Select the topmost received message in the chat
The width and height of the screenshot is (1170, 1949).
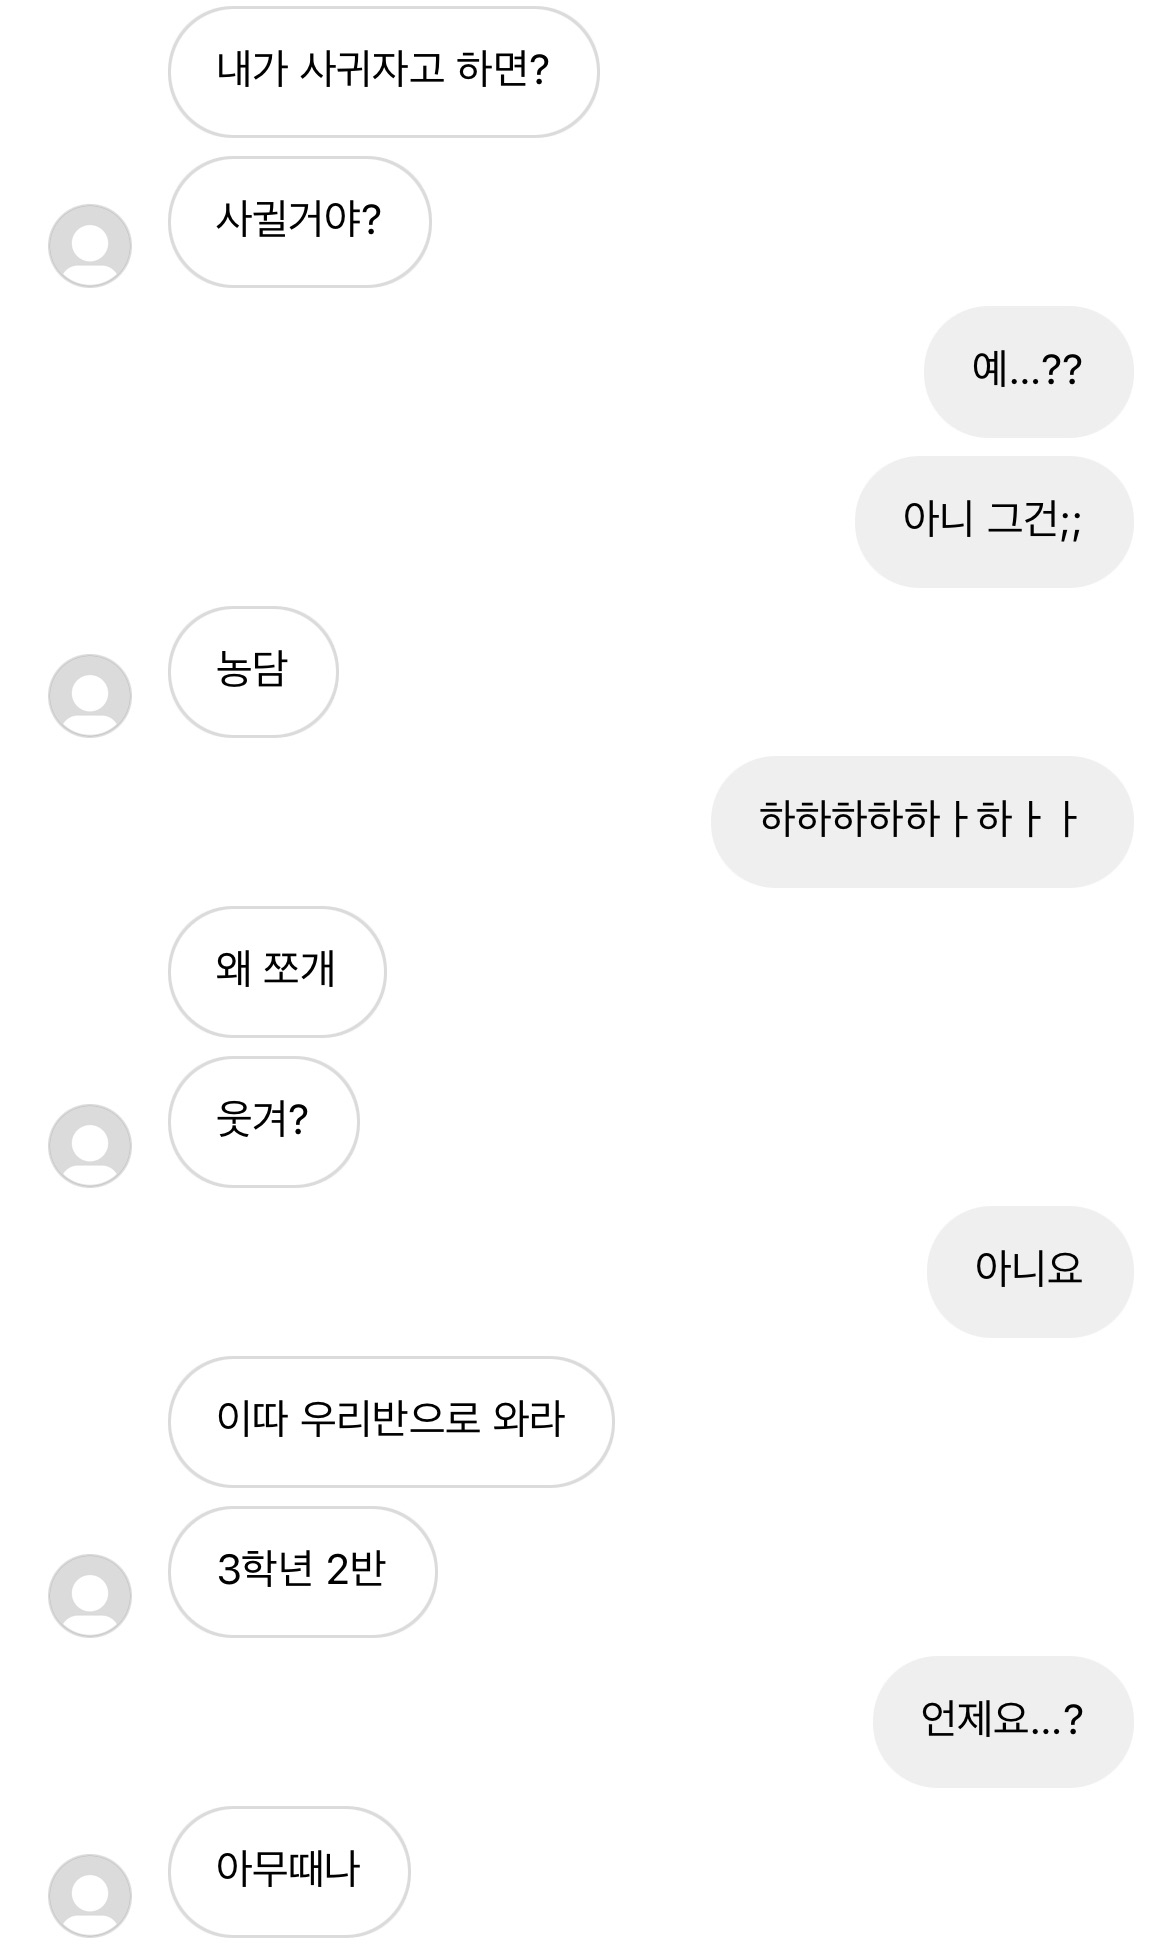pyautogui.click(x=383, y=72)
